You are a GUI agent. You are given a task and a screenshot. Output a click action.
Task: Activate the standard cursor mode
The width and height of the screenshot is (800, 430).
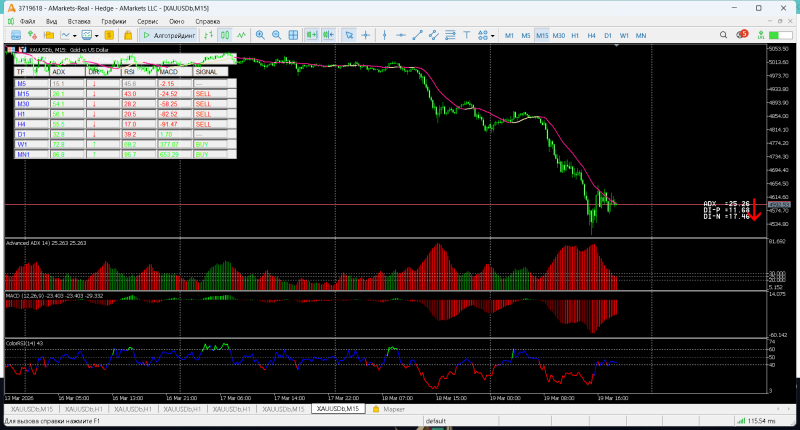349,35
